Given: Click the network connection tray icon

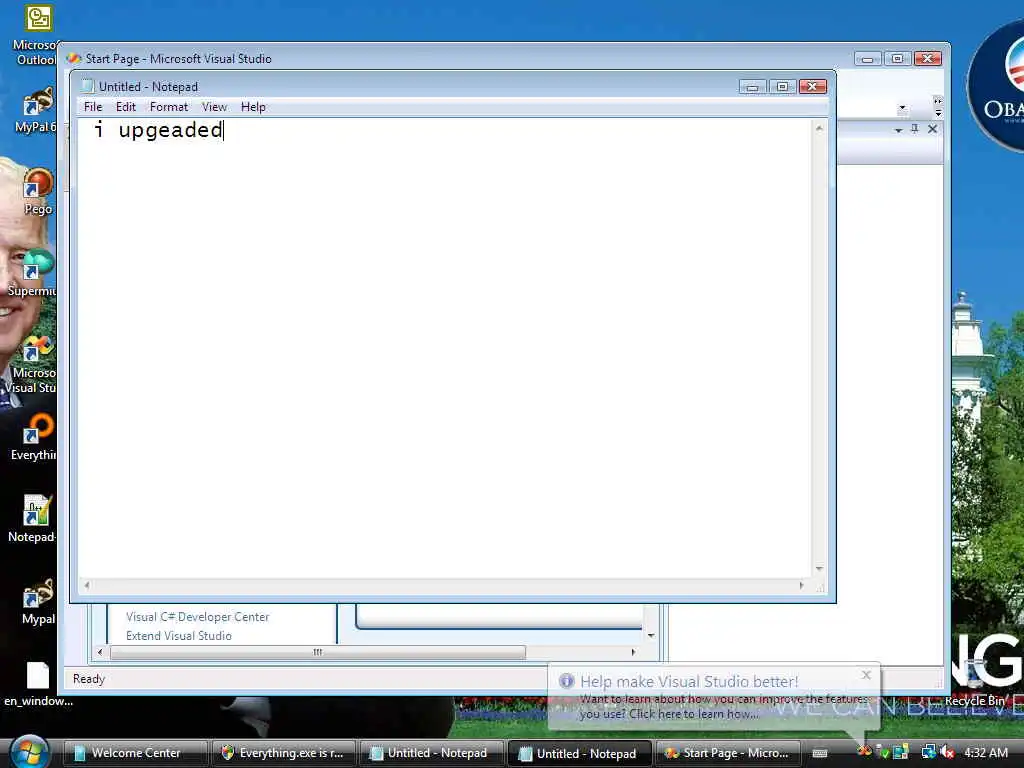Looking at the screenshot, I should coord(928,752).
